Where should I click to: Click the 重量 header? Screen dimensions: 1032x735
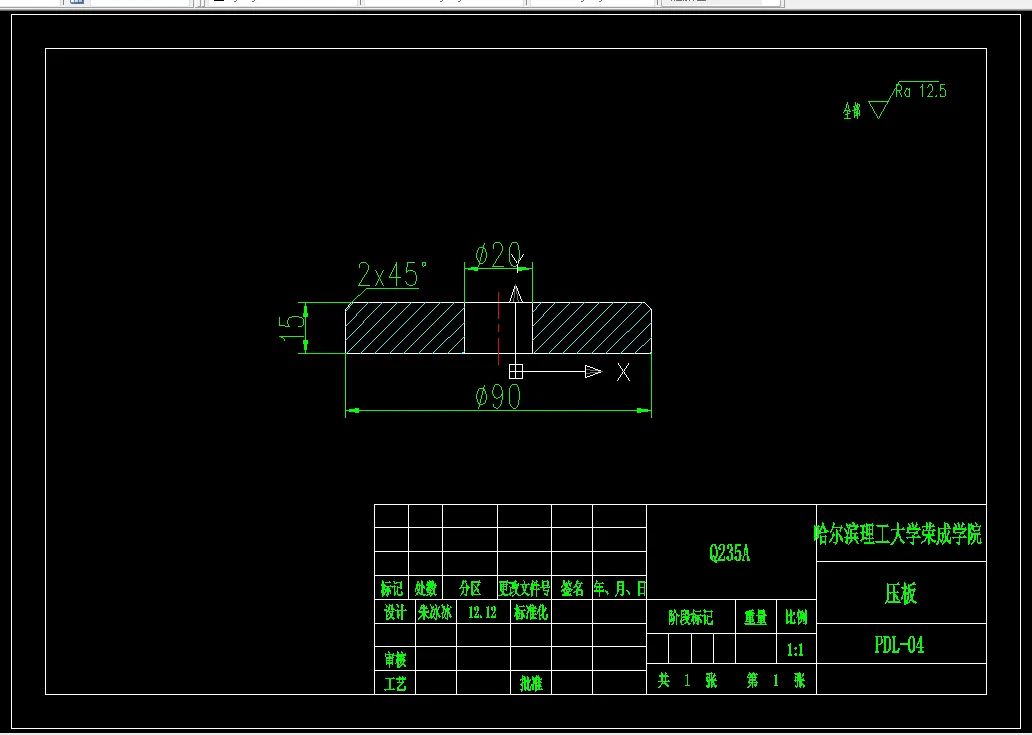click(756, 618)
